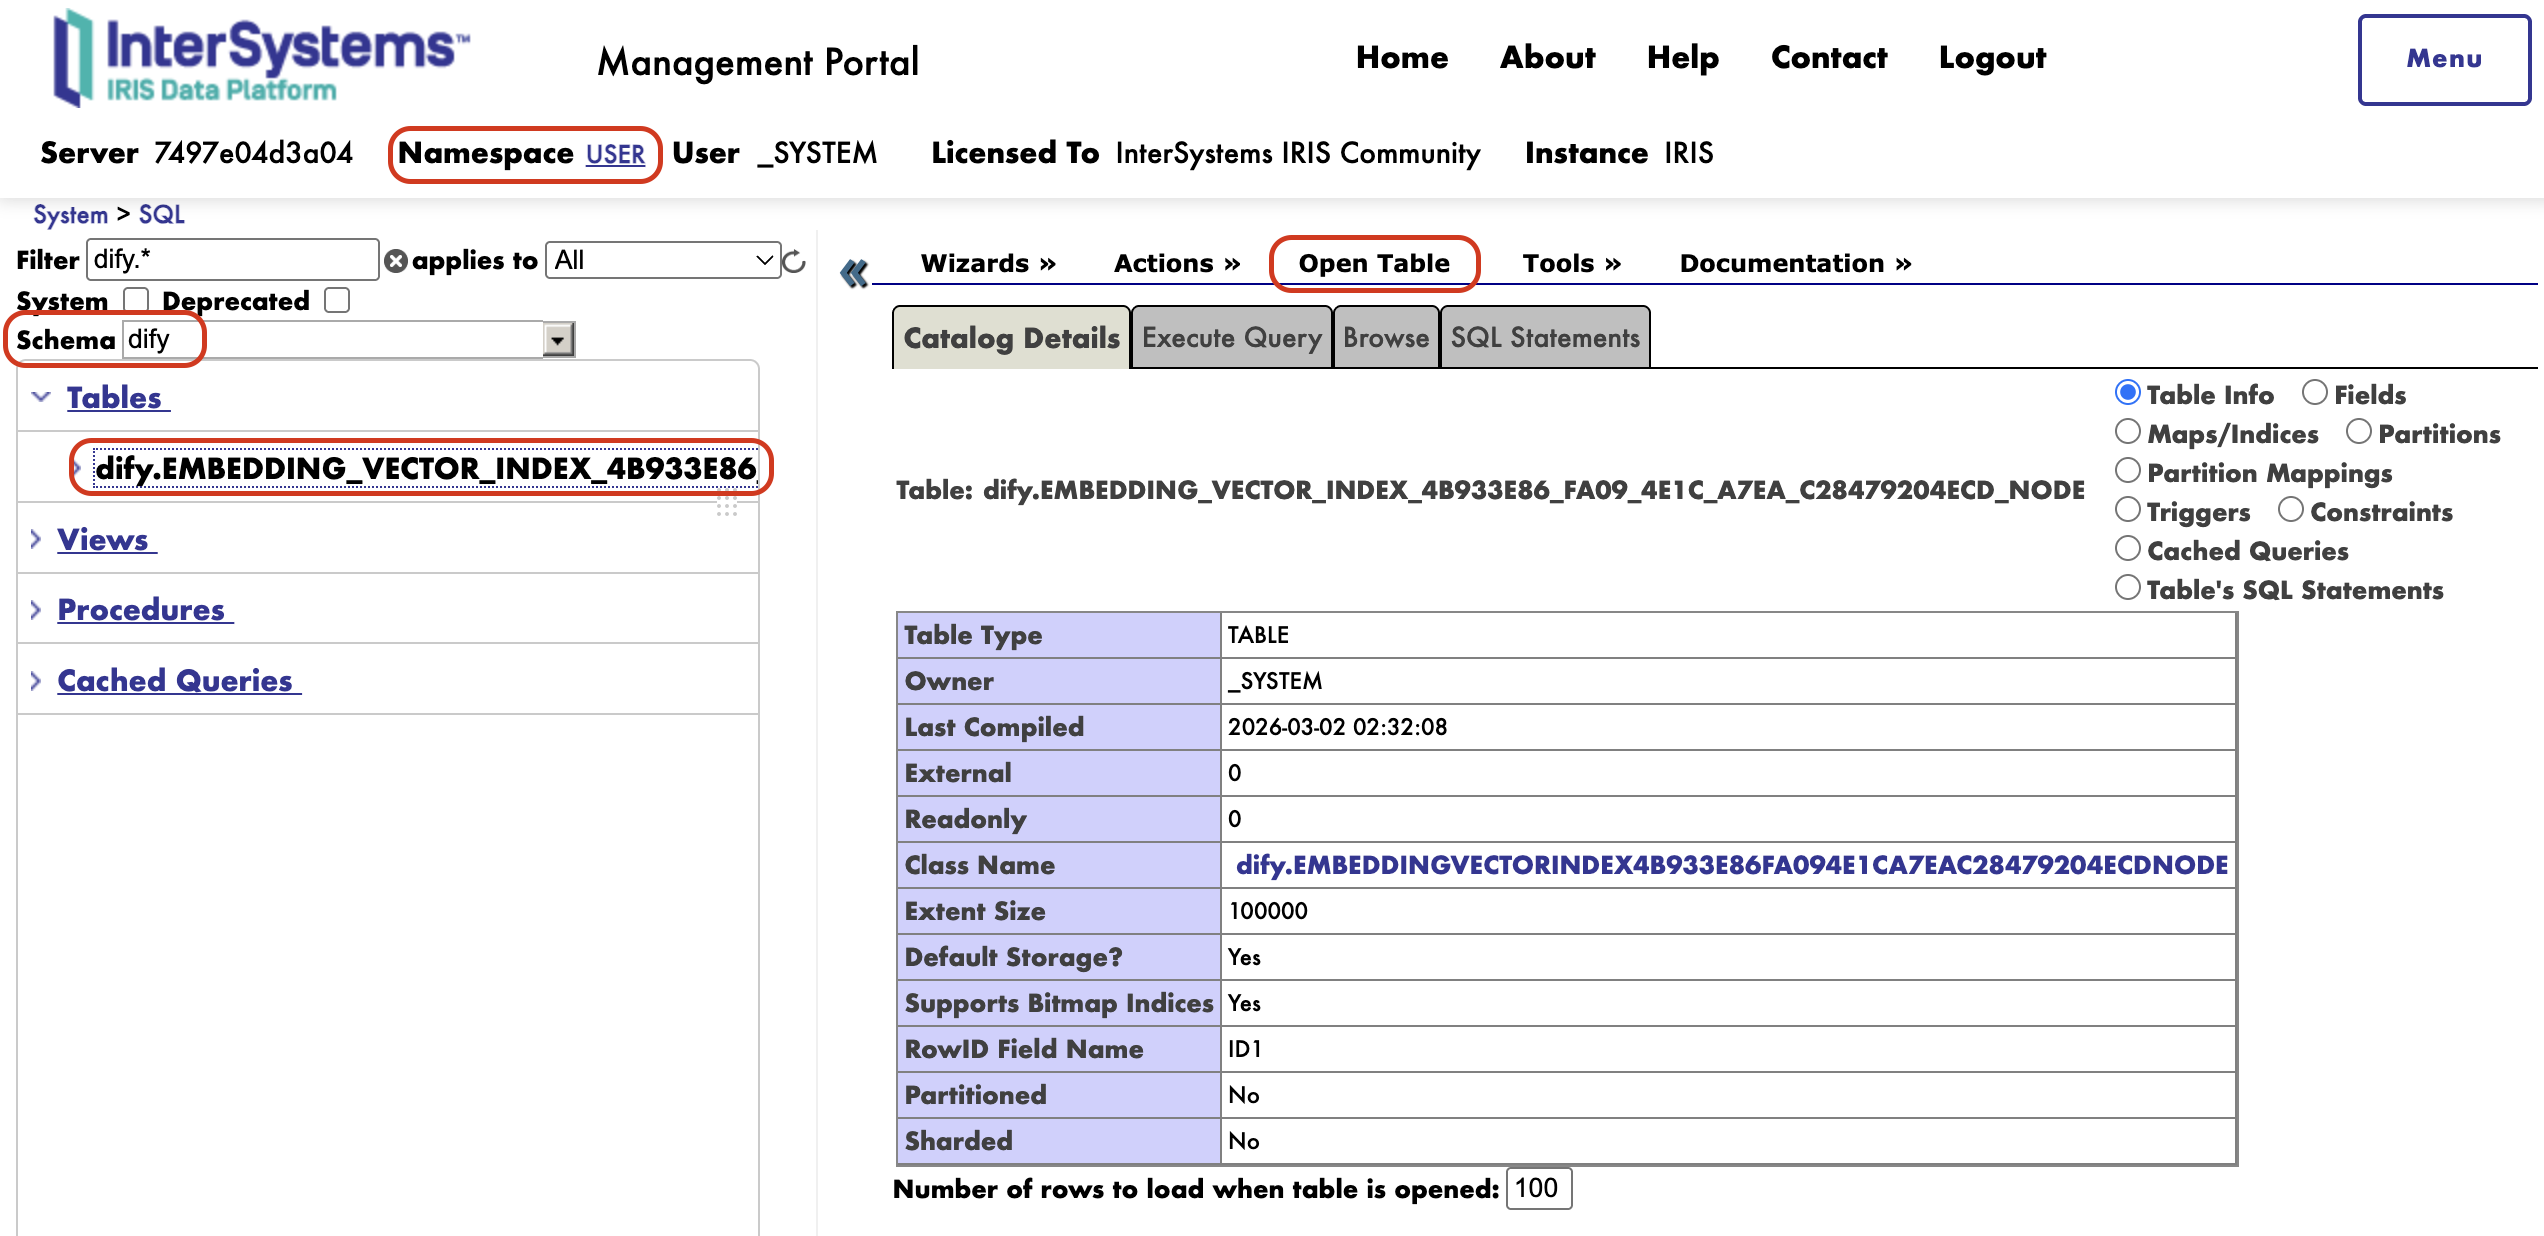Open the Wizards menu
The image size is (2544, 1236).
pyautogui.click(x=987, y=263)
